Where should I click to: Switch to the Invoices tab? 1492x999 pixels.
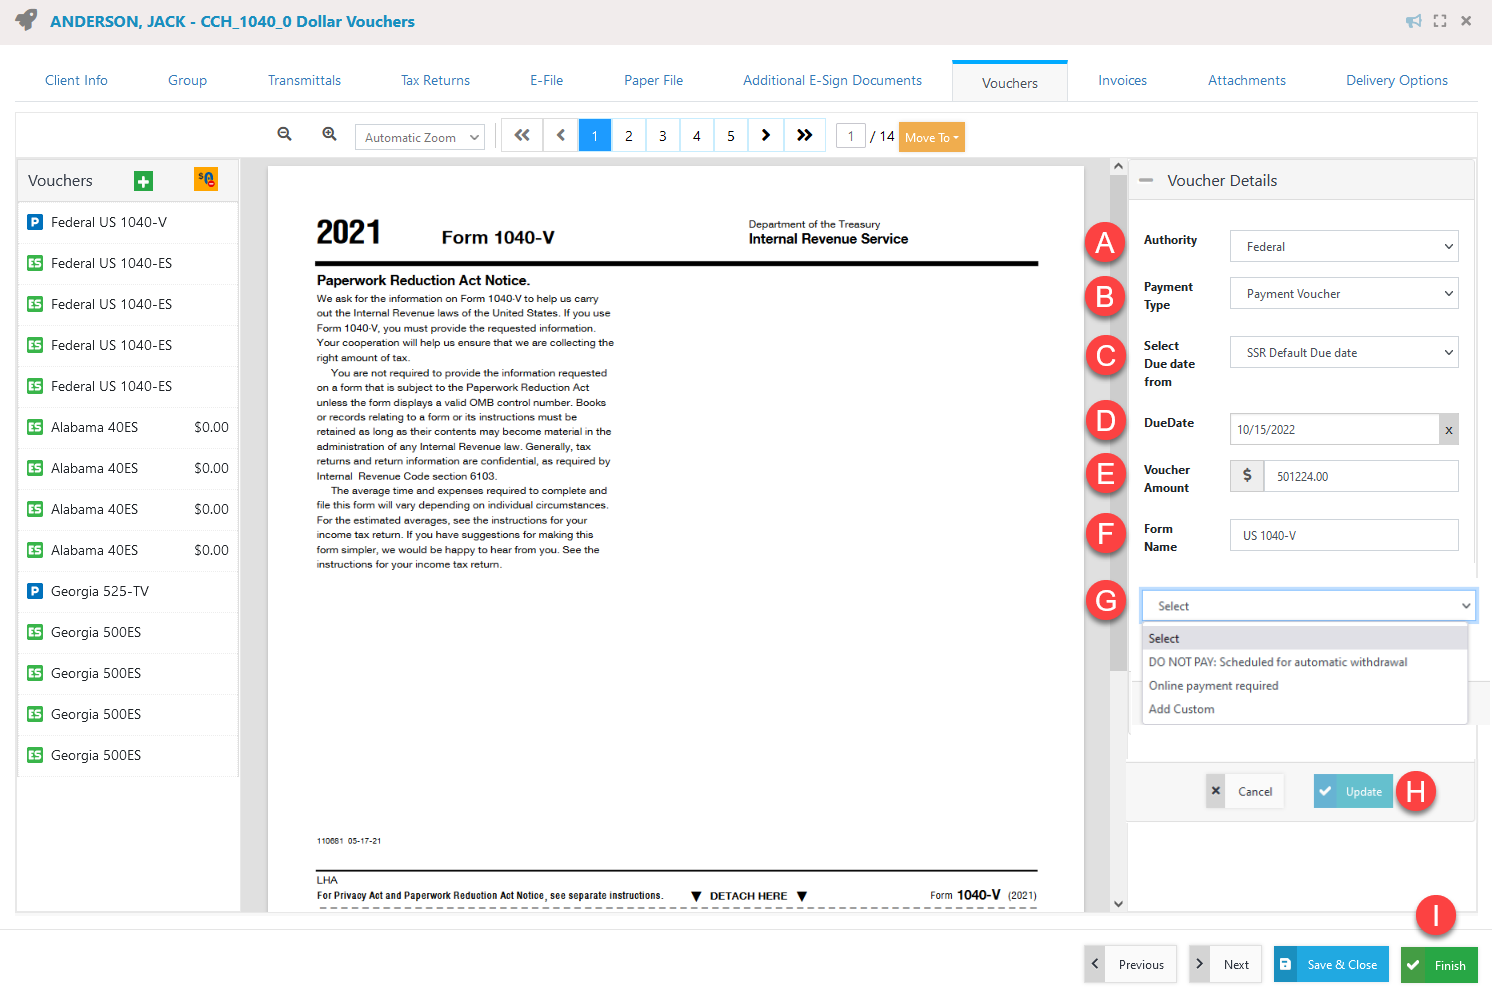[x=1122, y=80]
